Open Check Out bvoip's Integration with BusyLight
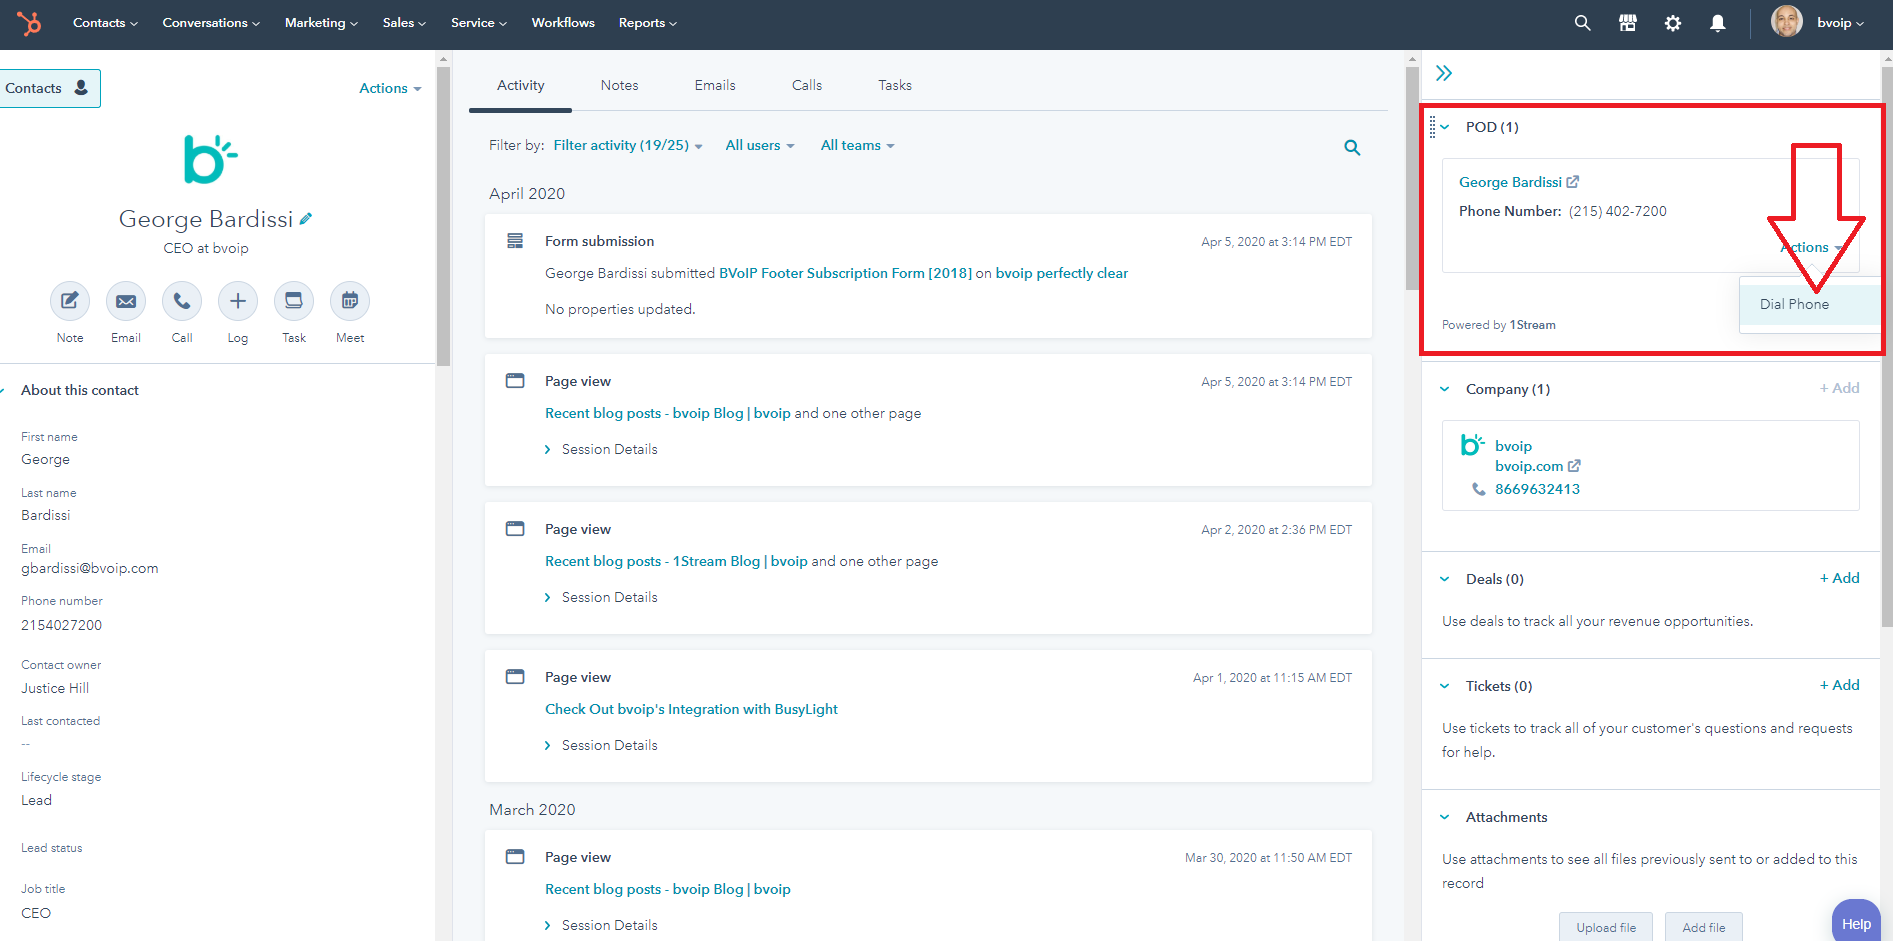 (x=691, y=709)
